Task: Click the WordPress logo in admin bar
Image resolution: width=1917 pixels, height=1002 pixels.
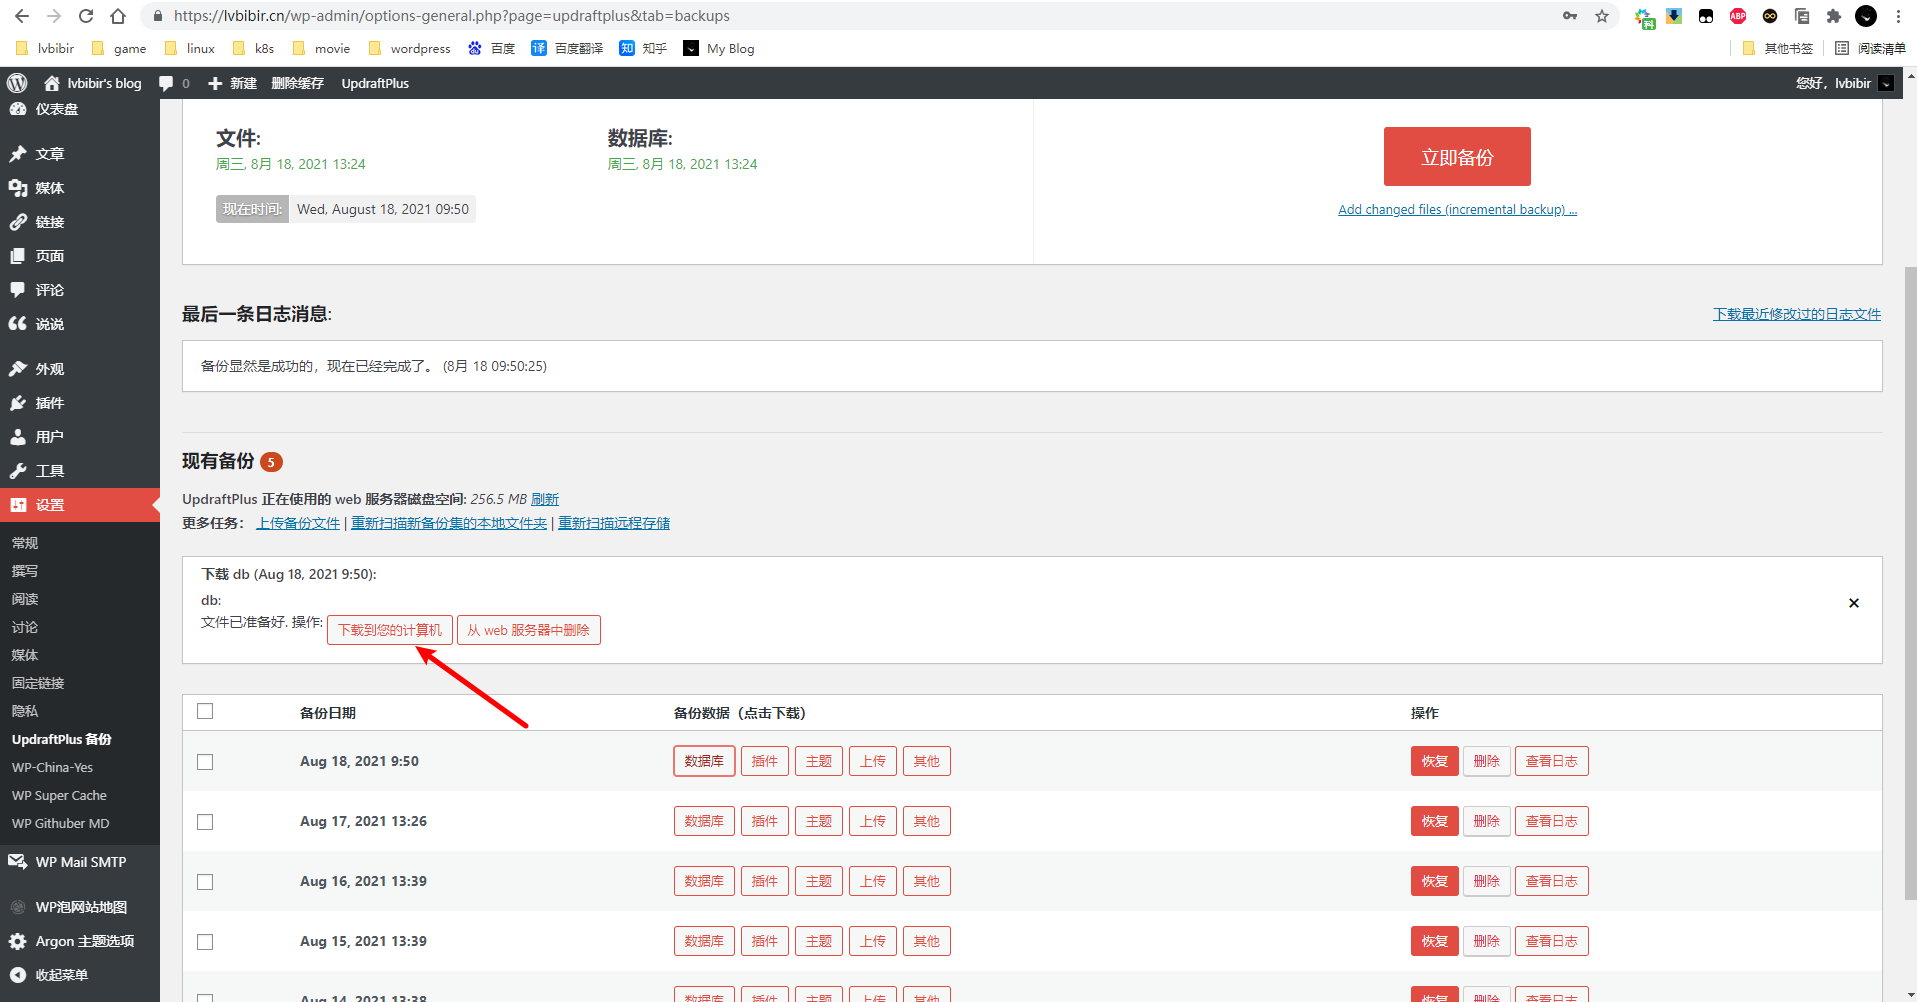Action: click(x=17, y=83)
